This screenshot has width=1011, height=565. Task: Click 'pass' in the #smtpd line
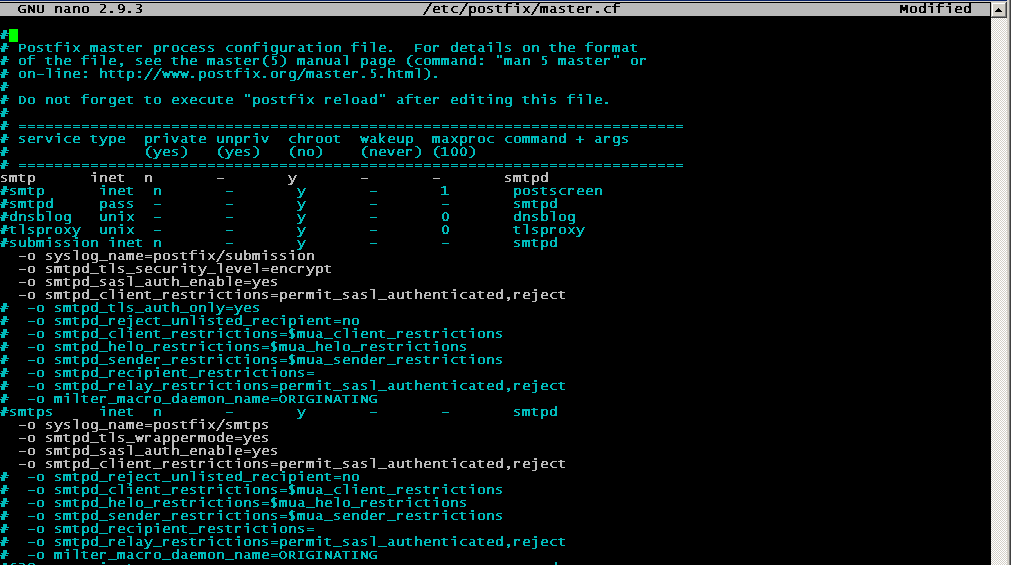(116, 204)
